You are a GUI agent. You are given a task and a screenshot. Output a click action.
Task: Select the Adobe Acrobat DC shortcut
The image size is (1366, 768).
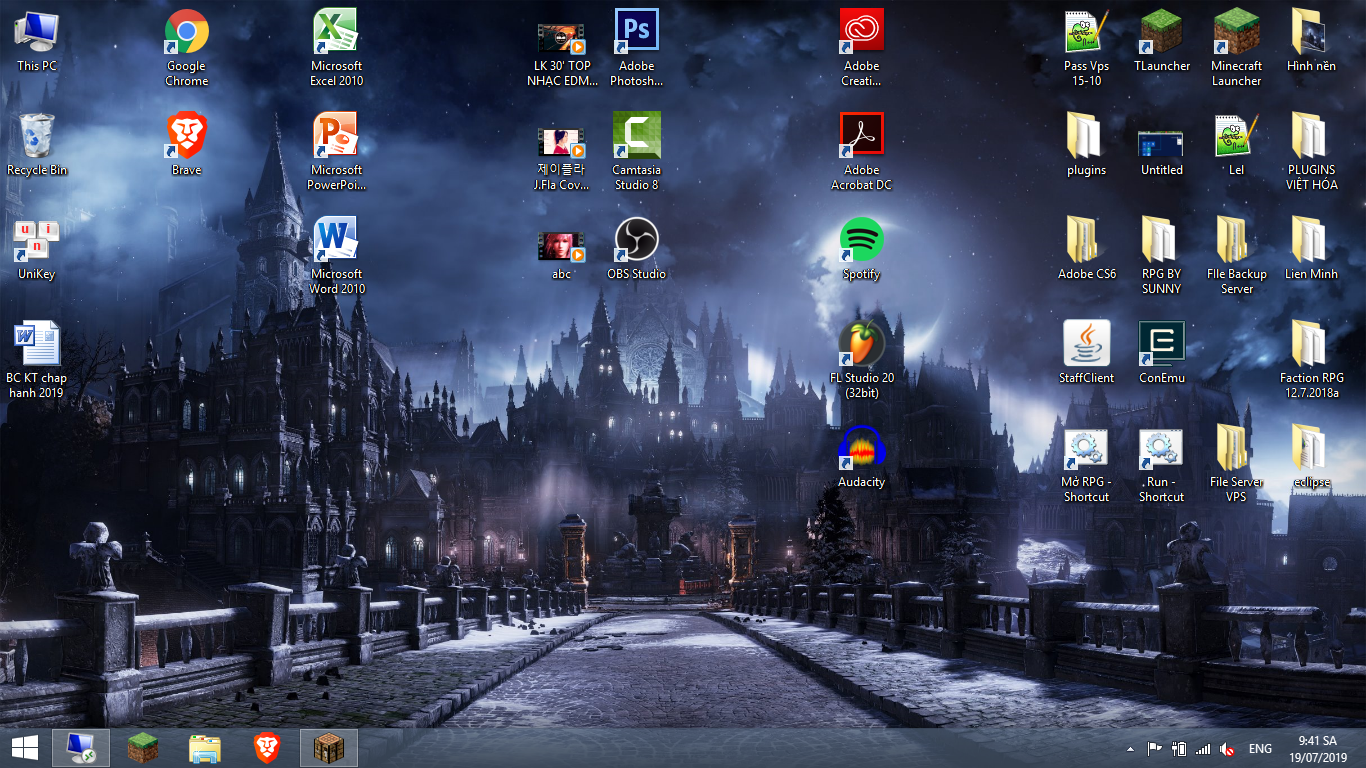[861, 136]
